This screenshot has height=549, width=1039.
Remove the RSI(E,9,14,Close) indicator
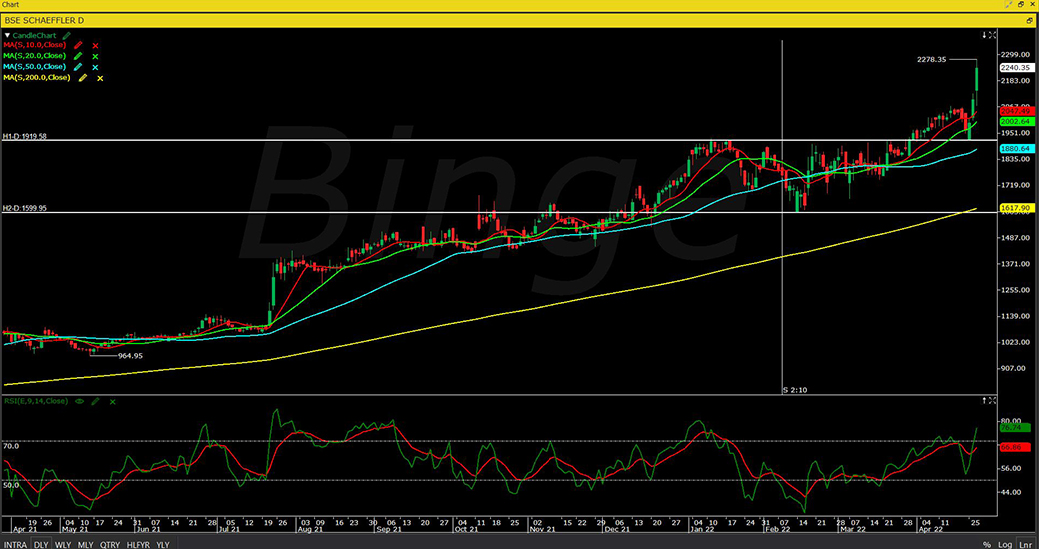(x=112, y=401)
